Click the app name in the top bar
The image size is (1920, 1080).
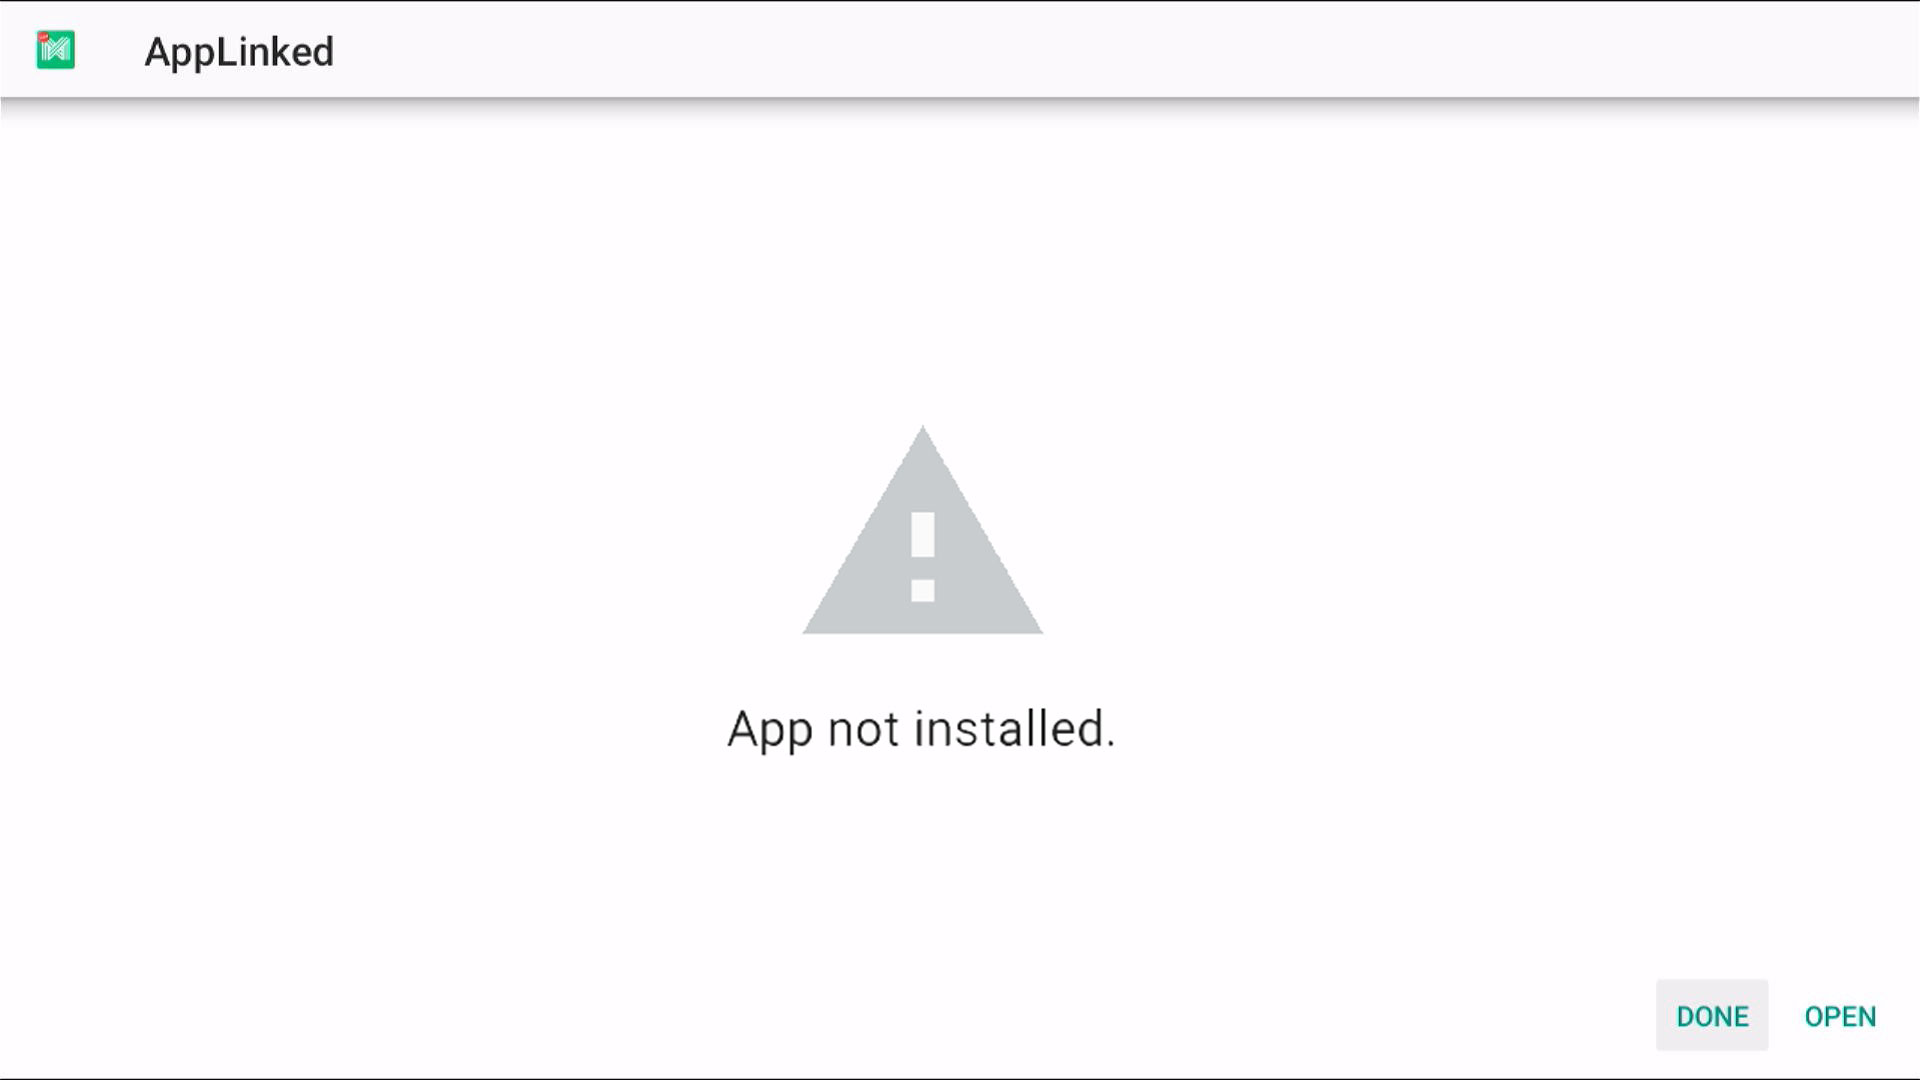(x=239, y=52)
